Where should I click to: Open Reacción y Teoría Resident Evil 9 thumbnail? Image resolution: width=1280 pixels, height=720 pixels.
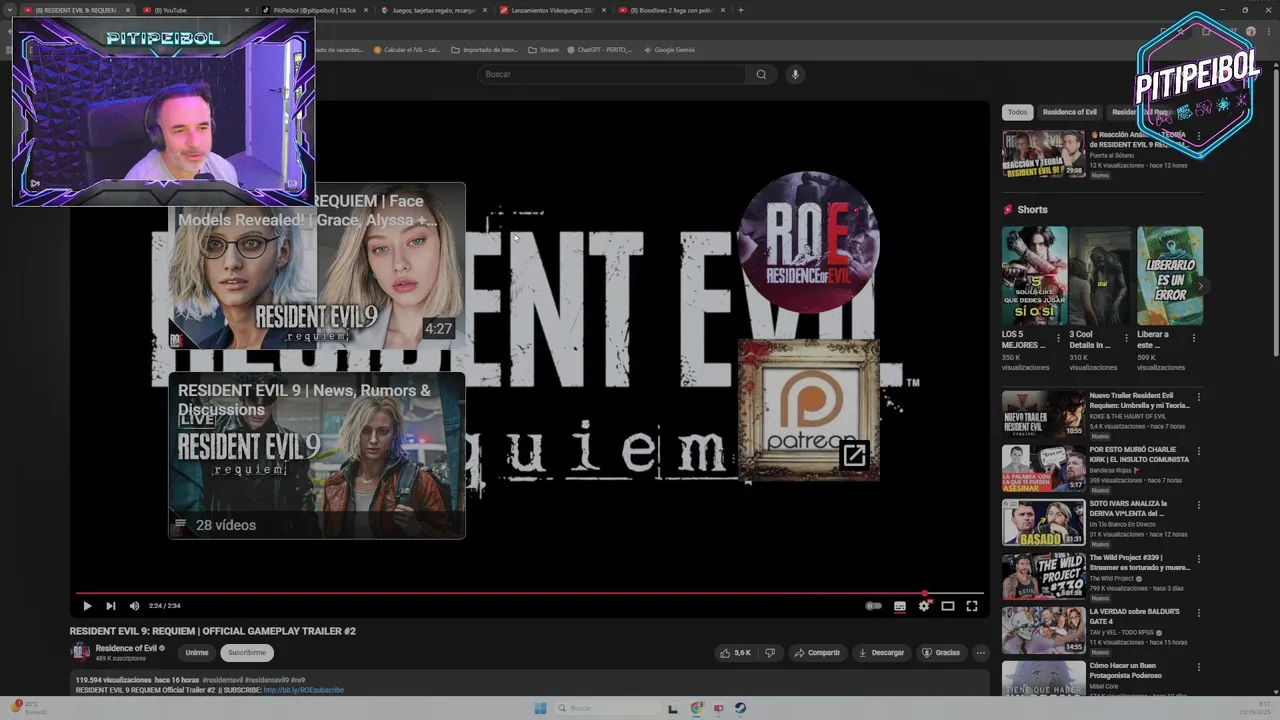pyautogui.click(x=1043, y=153)
